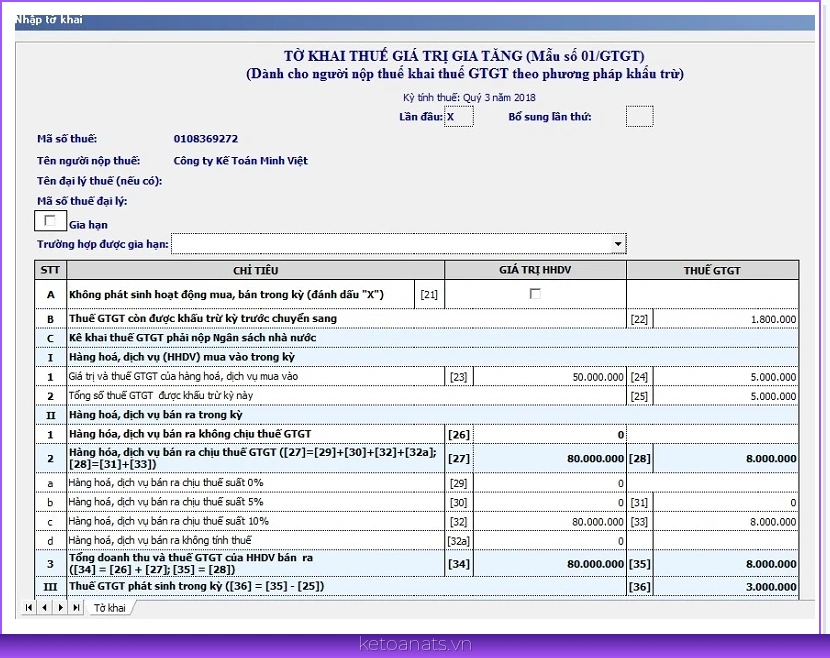Screen dimensions: 830x658
Task: Select the [36] tax arising 3.000.000 cell
Action: pyautogui.click(x=725, y=587)
